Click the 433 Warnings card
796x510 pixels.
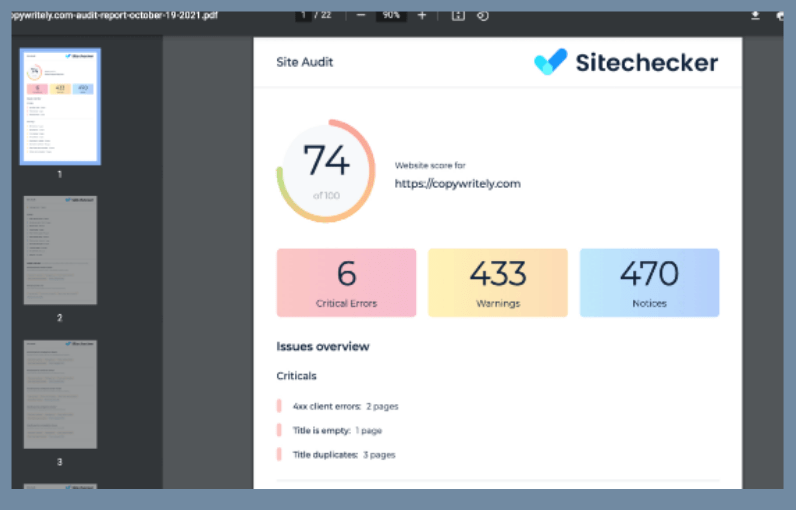click(498, 283)
